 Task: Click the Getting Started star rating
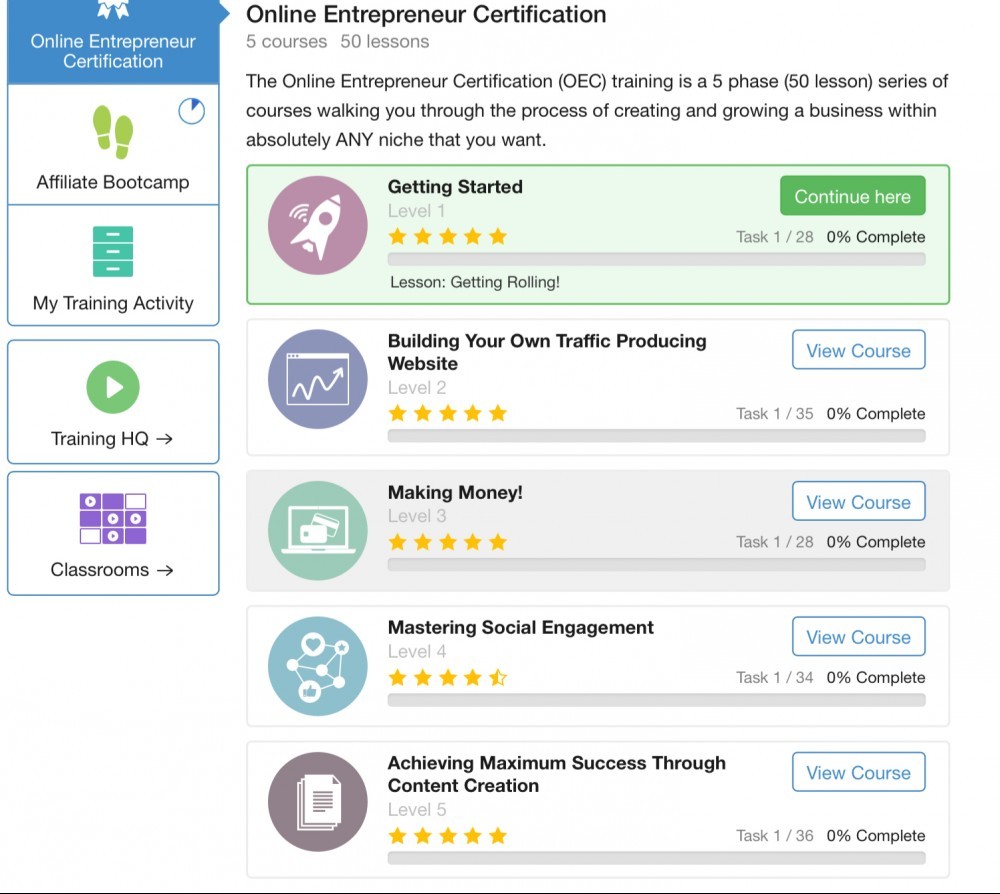(x=448, y=237)
